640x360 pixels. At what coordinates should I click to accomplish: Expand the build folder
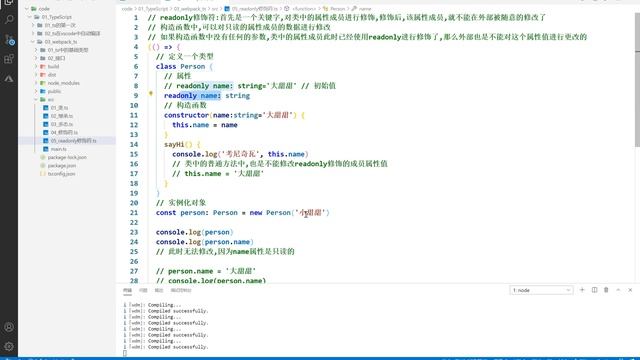click(x=36, y=67)
